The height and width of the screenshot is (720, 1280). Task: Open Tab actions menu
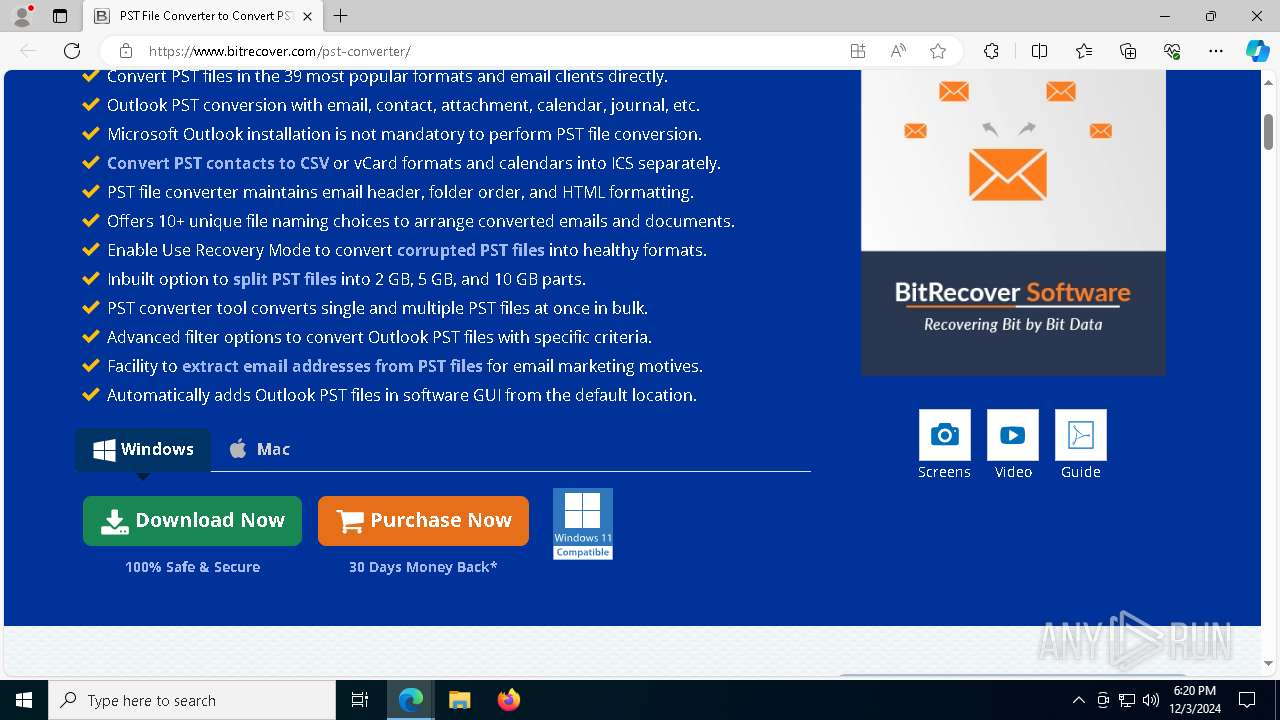click(60, 16)
